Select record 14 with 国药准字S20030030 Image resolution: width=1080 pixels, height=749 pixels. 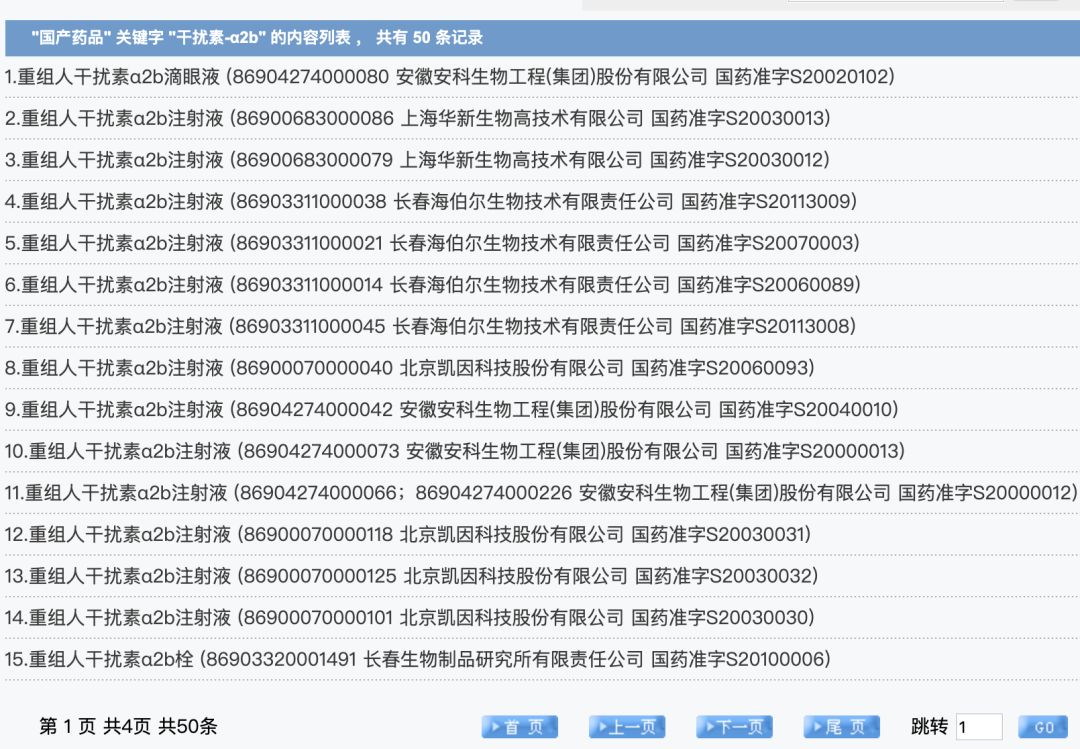[409, 617]
